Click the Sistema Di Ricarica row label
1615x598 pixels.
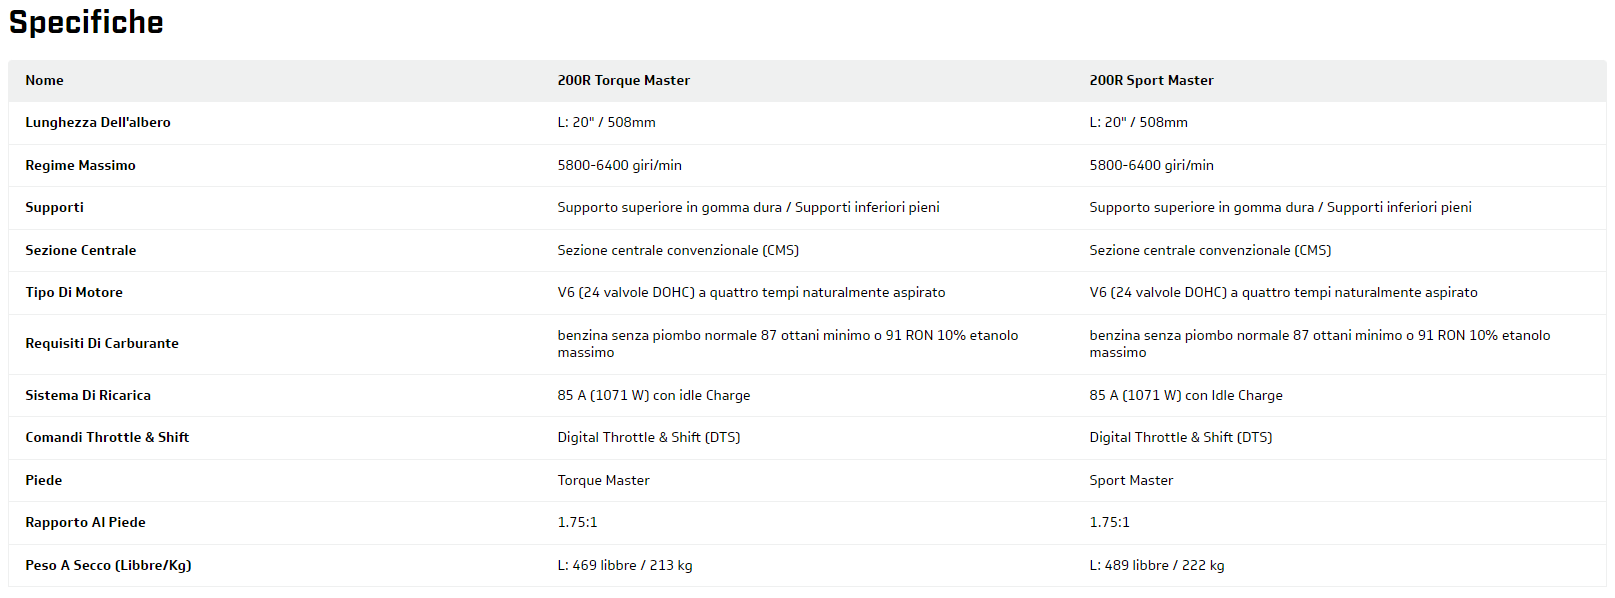[x=88, y=396]
